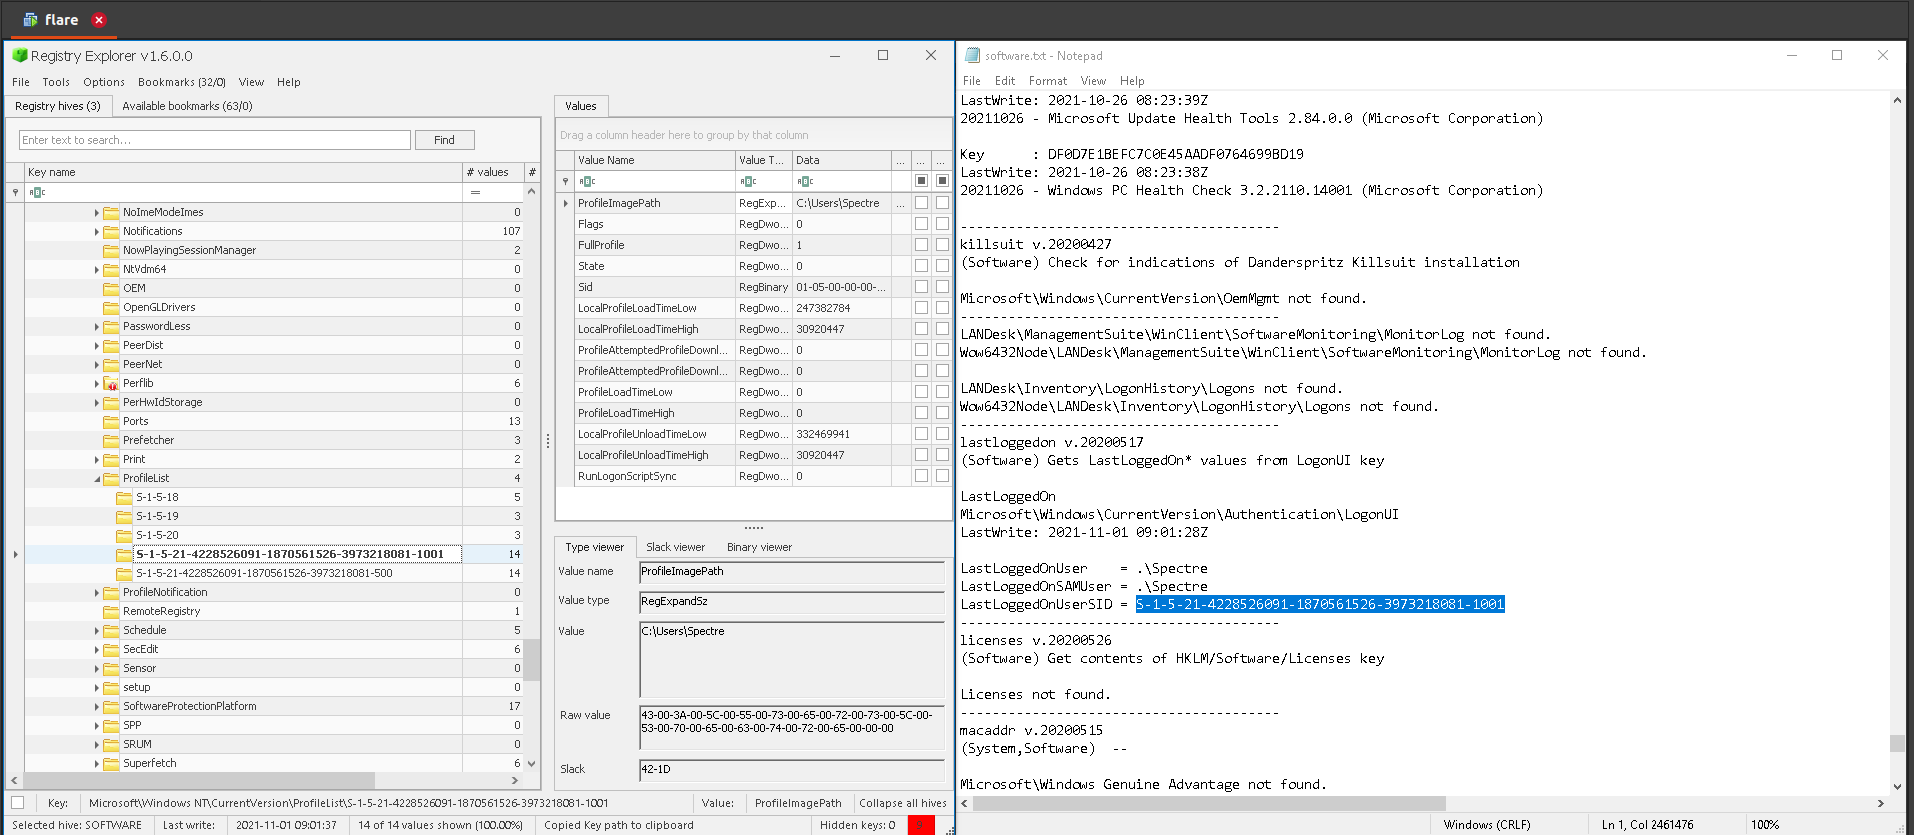Click the Perflib folder icon with red mark
This screenshot has width=1914, height=835.
(x=111, y=384)
